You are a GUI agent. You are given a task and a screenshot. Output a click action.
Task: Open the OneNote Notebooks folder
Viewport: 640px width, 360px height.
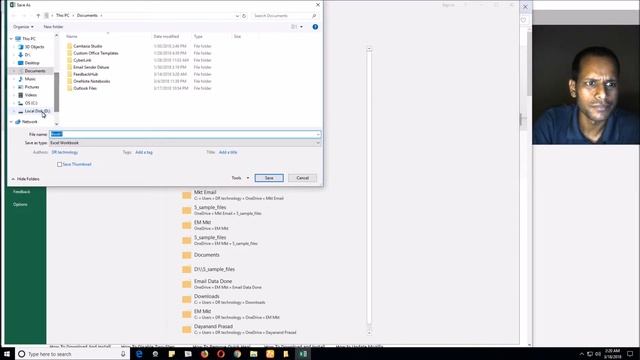click(x=91, y=81)
